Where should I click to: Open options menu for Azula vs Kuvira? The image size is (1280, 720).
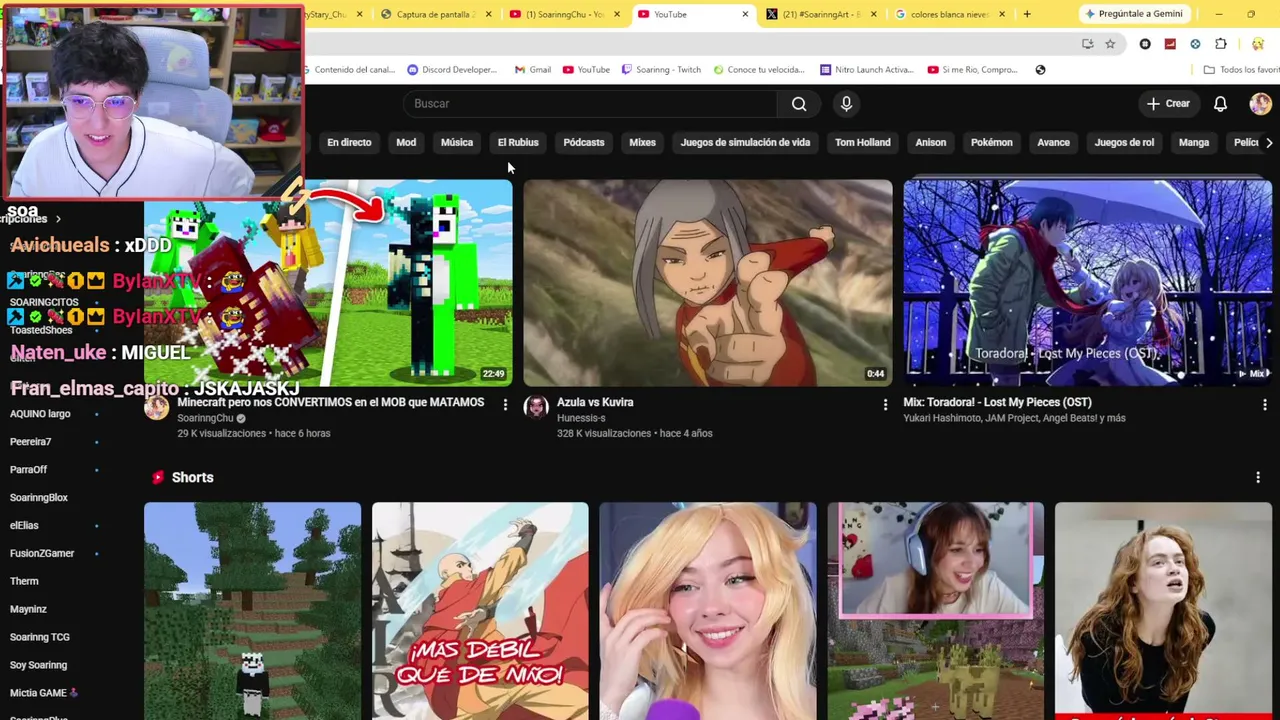click(x=885, y=405)
